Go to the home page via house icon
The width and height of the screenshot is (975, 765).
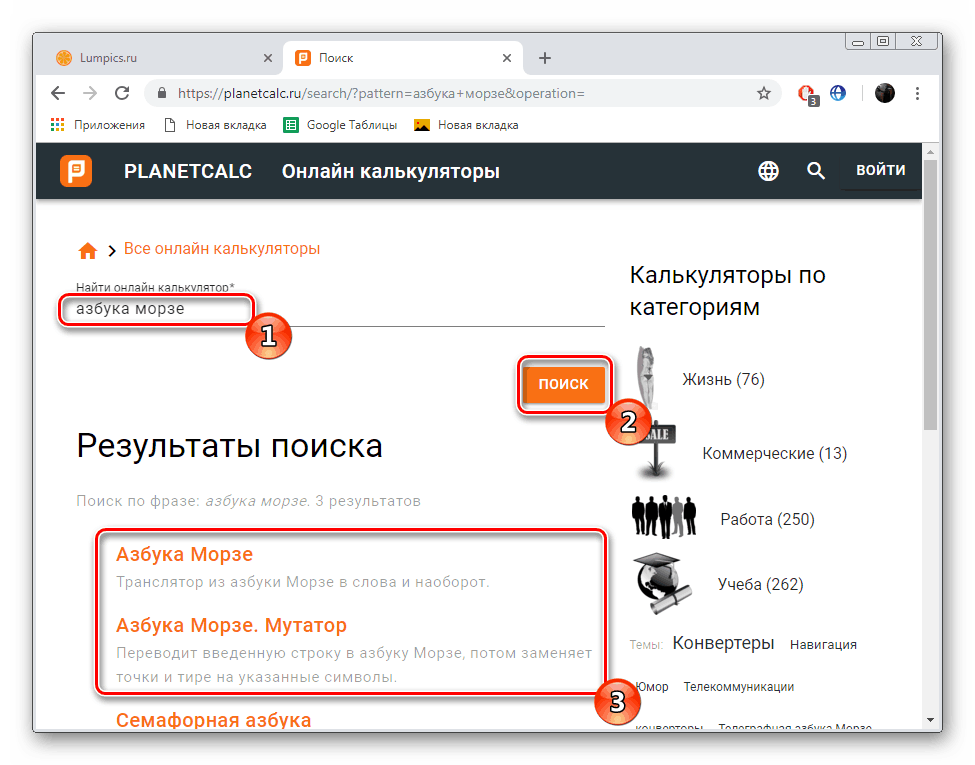88,250
